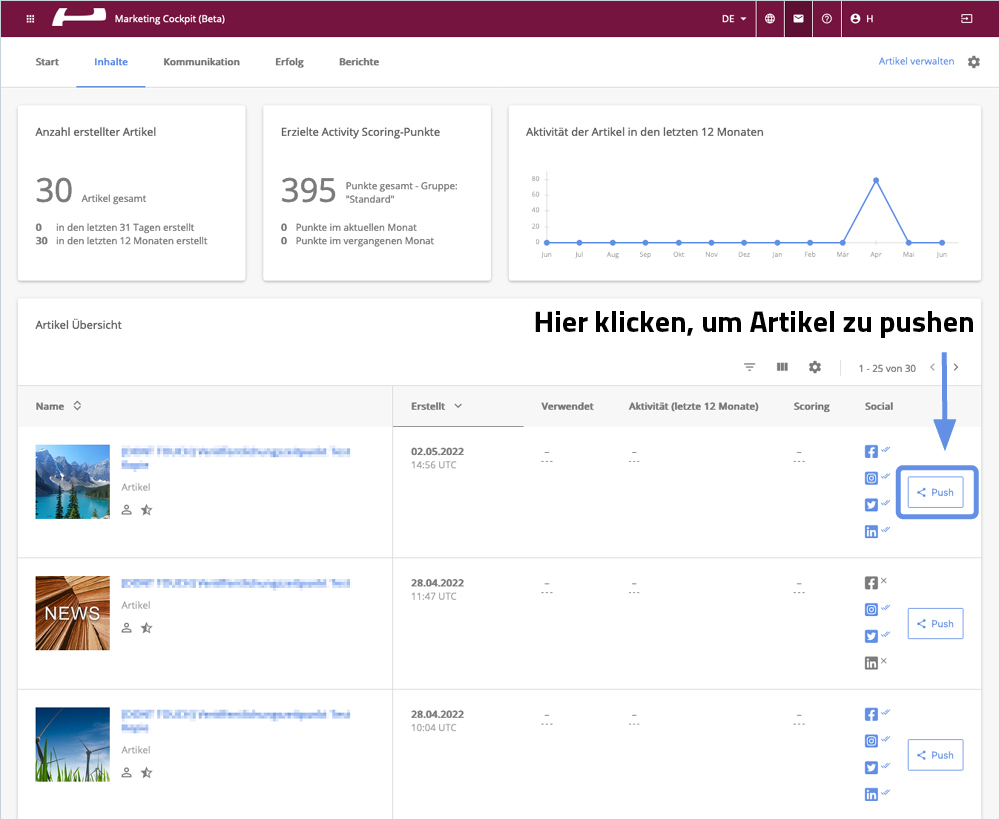The height and width of the screenshot is (820, 1000).
Task: Click person icon on mountain lake article
Action: point(127,510)
